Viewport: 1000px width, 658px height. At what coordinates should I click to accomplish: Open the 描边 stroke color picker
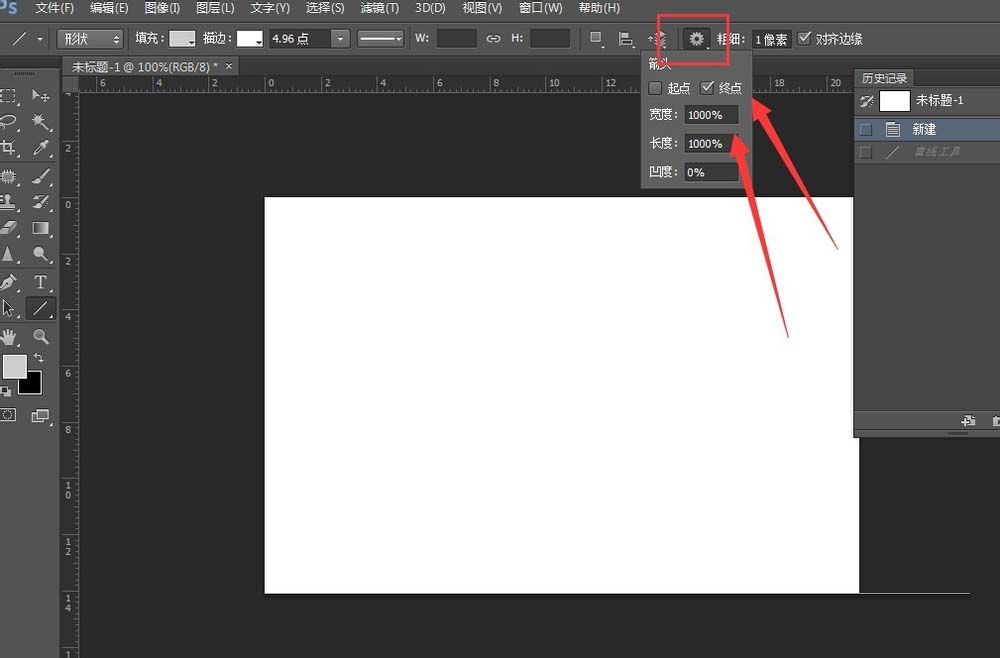pos(246,38)
